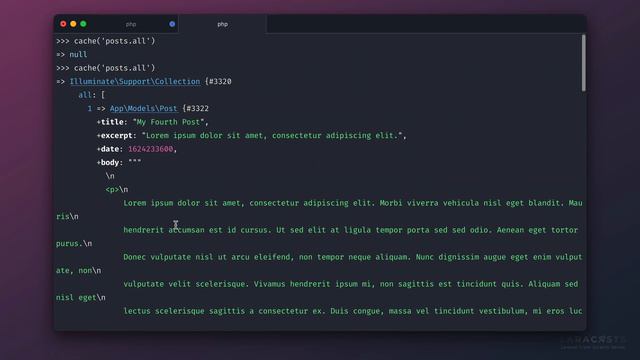
Task: Click the null result output
Action: pos(78,54)
